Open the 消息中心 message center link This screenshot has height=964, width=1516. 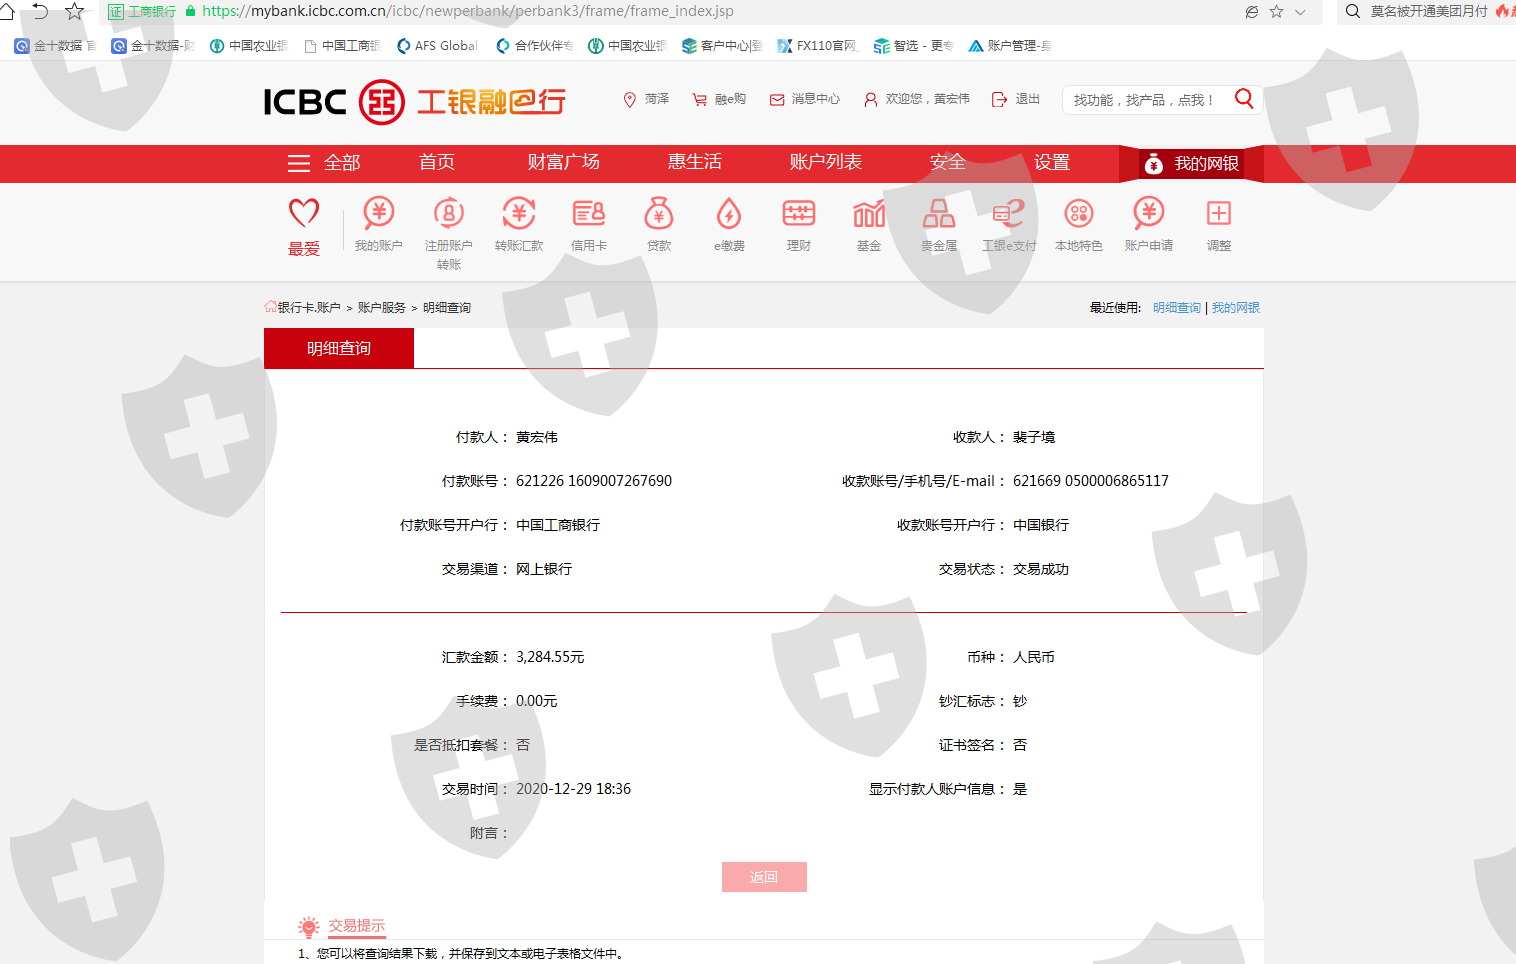pyautogui.click(x=805, y=99)
